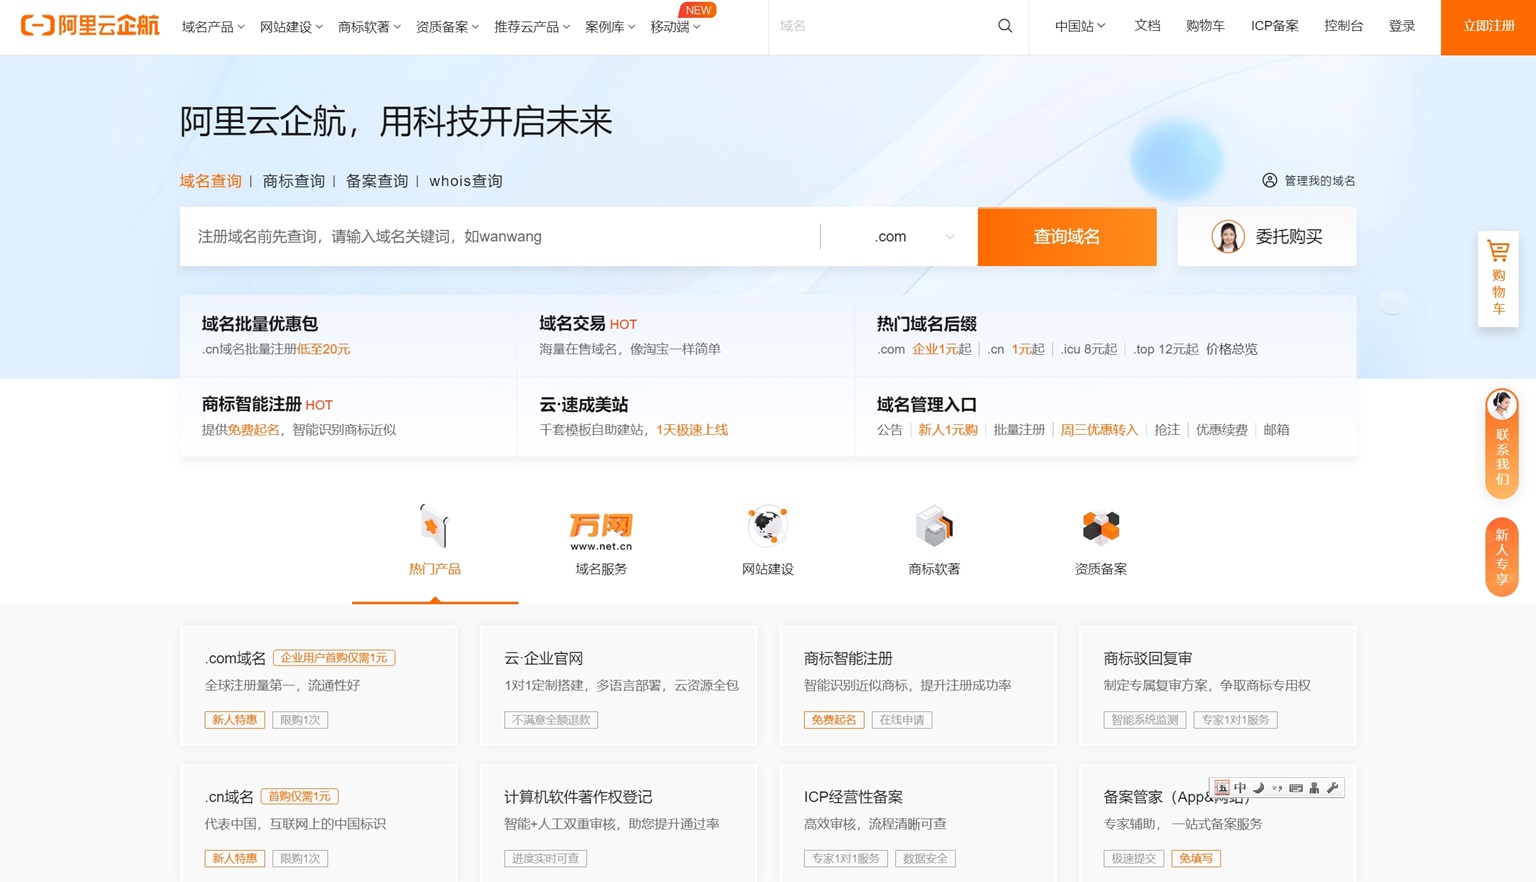Open the ICP备案 header link
1536x882 pixels.
click(x=1274, y=26)
